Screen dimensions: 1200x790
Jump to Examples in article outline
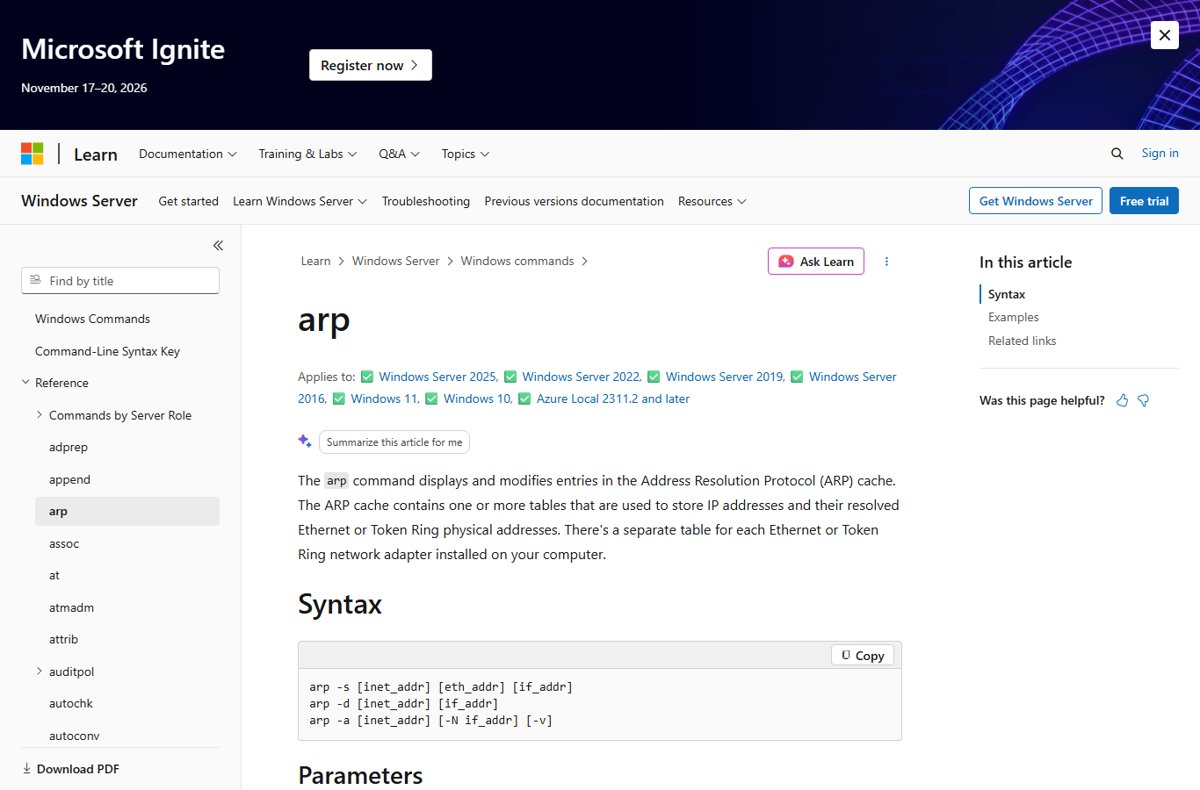pos(1013,317)
